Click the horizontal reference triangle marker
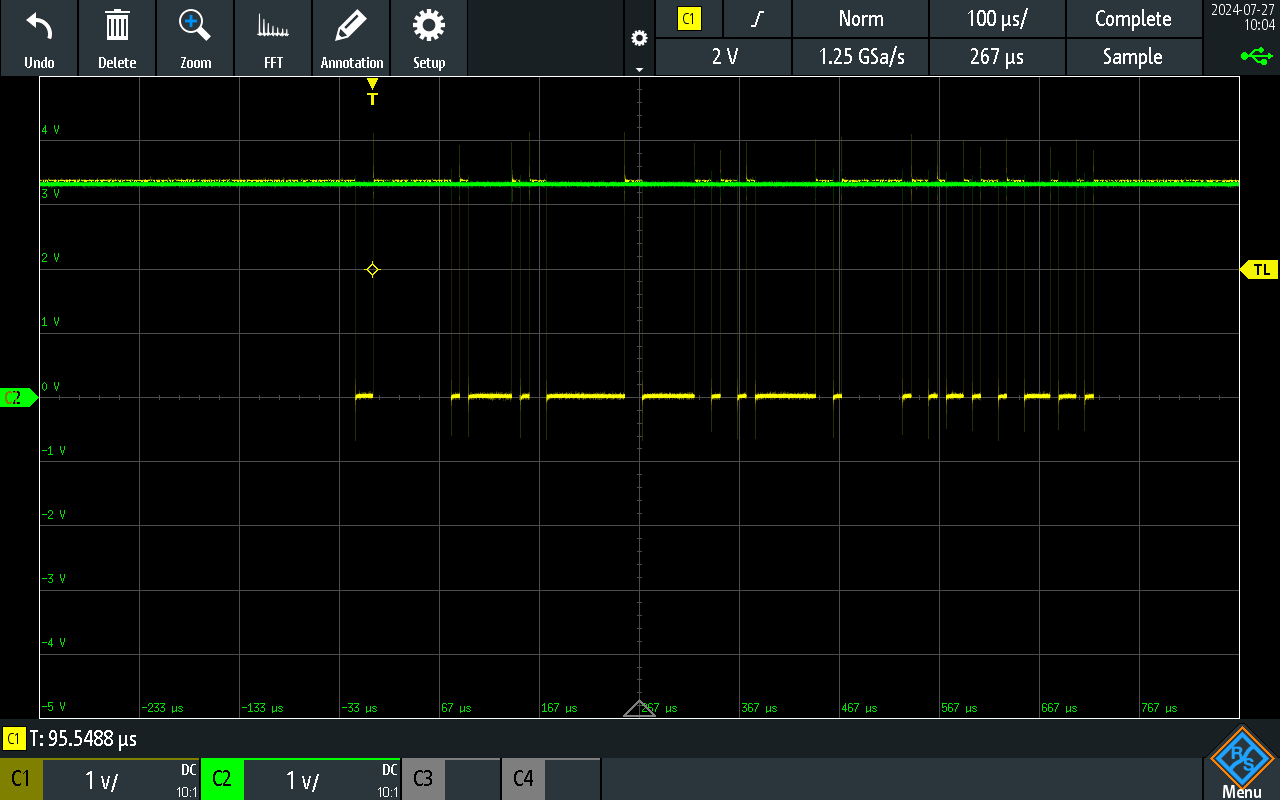 639,709
